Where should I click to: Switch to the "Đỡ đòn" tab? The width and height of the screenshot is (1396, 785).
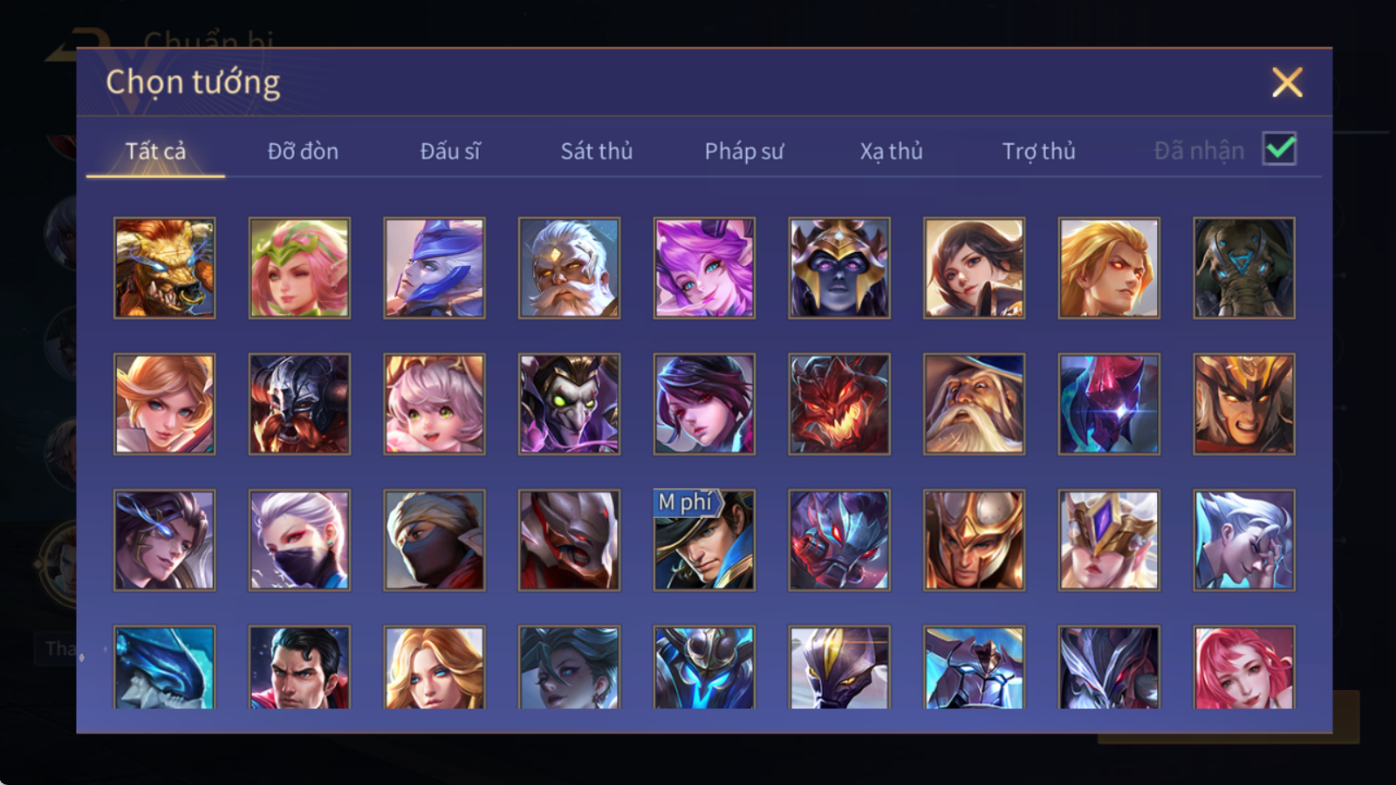tap(303, 151)
